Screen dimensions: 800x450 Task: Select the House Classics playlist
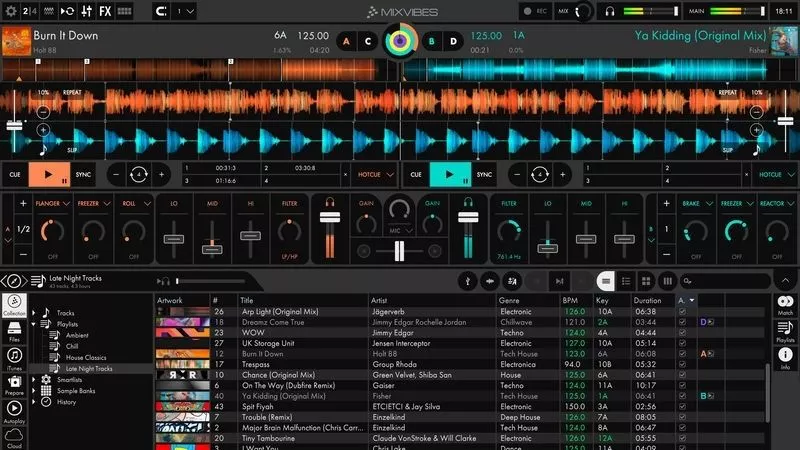point(86,358)
